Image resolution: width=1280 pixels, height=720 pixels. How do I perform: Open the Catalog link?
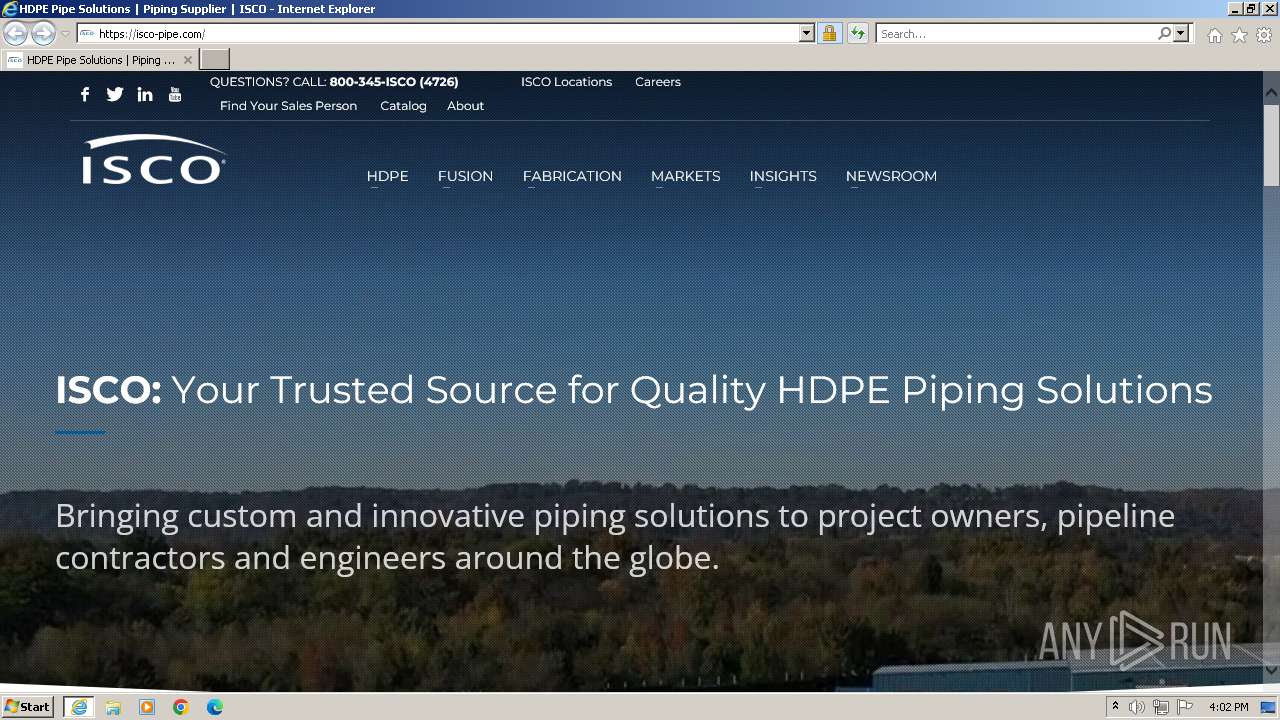point(403,106)
